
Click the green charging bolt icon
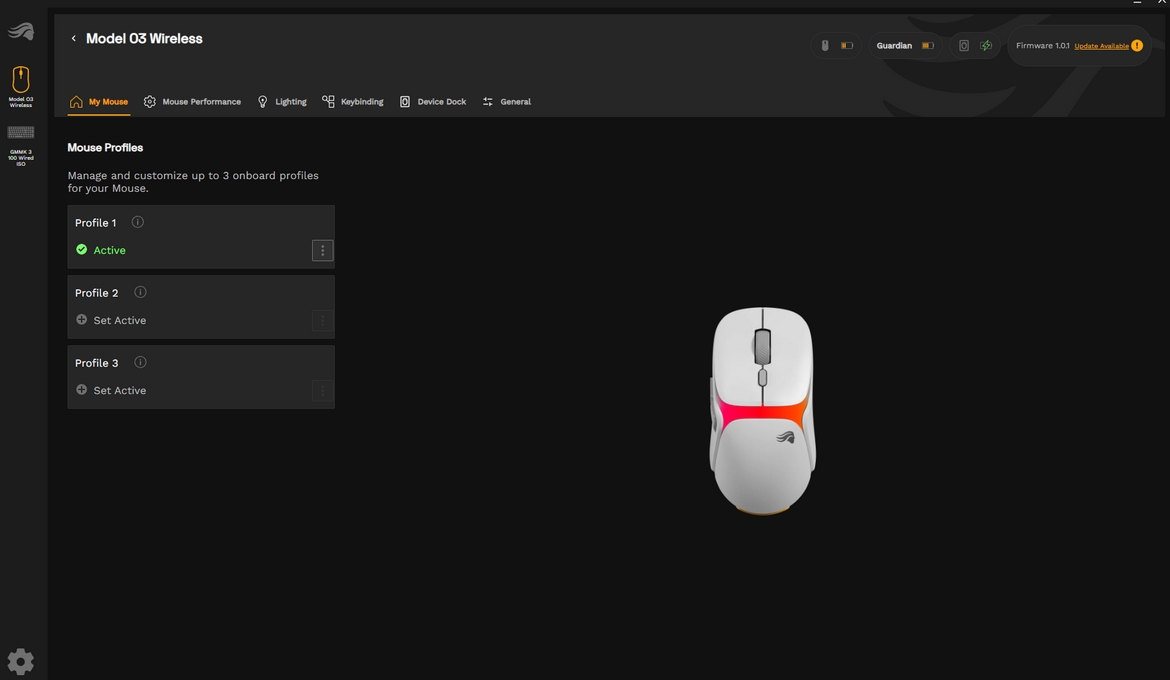986,46
